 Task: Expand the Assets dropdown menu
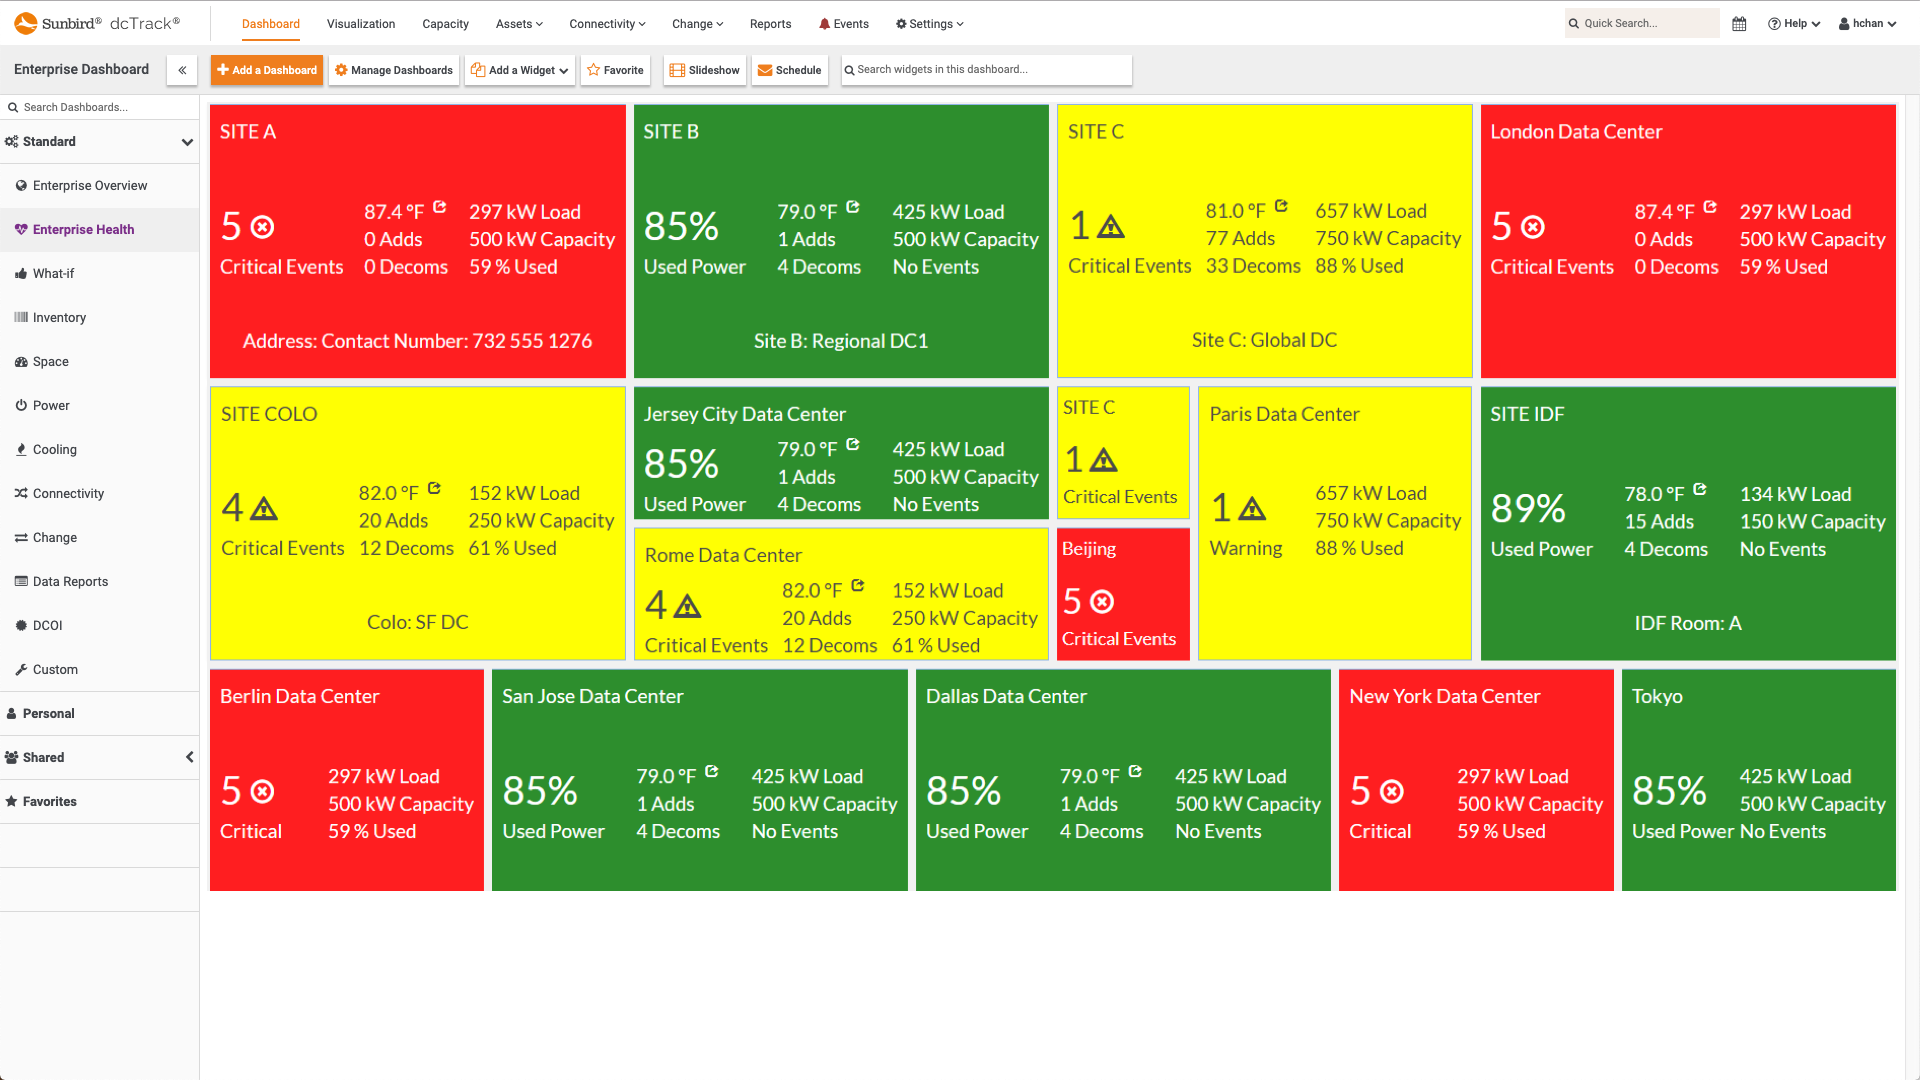click(518, 23)
